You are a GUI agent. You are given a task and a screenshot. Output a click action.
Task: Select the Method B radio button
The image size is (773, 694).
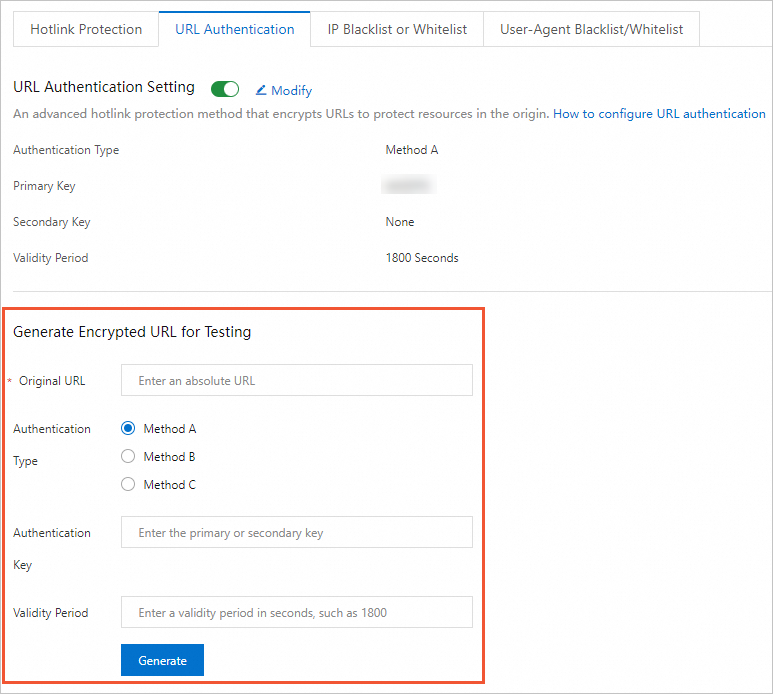pyautogui.click(x=127, y=457)
